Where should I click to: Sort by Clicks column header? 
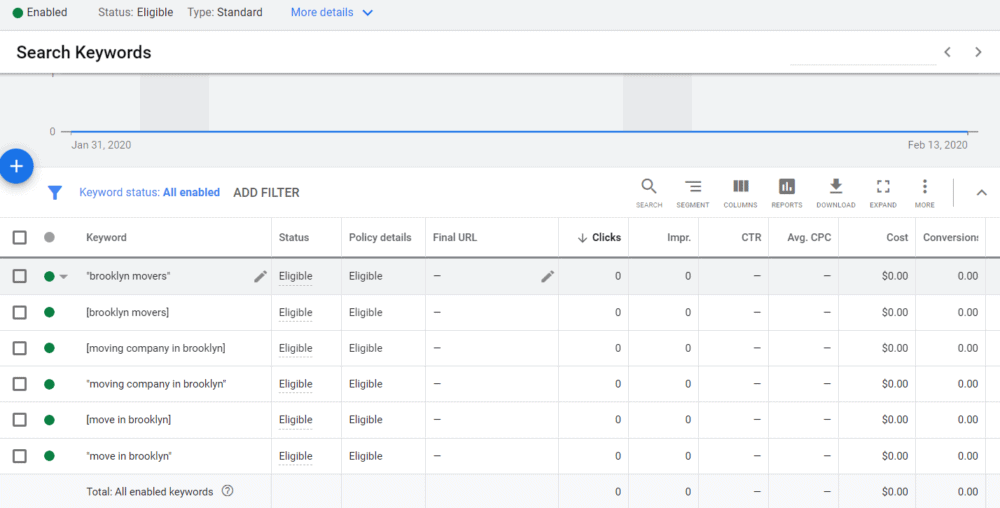[x=600, y=238]
